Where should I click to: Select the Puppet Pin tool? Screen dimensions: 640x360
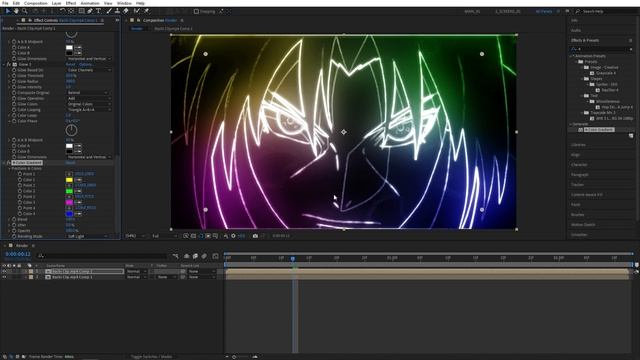pos(147,11)
